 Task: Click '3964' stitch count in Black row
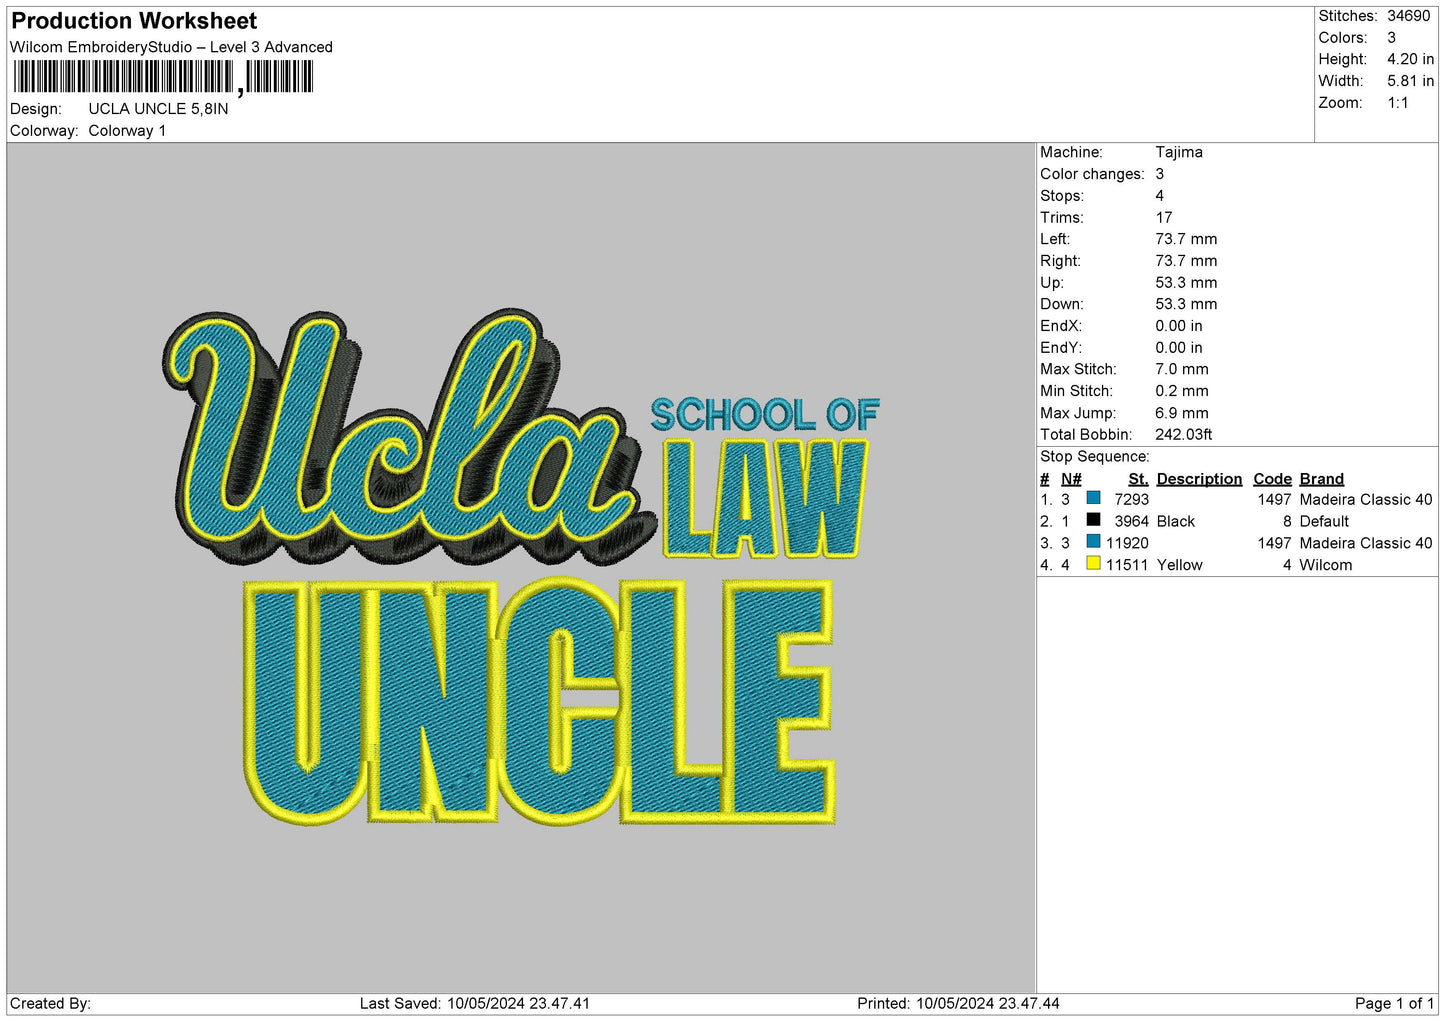(1132, 521)
